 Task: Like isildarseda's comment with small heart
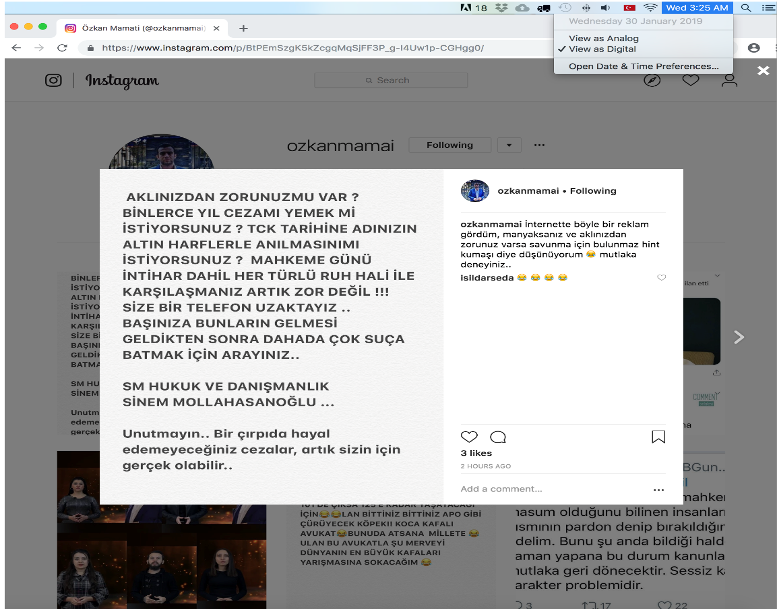[661, 277]
